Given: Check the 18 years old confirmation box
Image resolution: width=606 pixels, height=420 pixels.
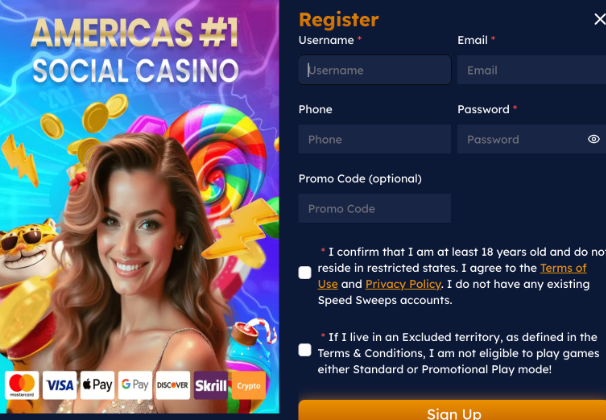Looking at the screenshot, I should (305, 272).
